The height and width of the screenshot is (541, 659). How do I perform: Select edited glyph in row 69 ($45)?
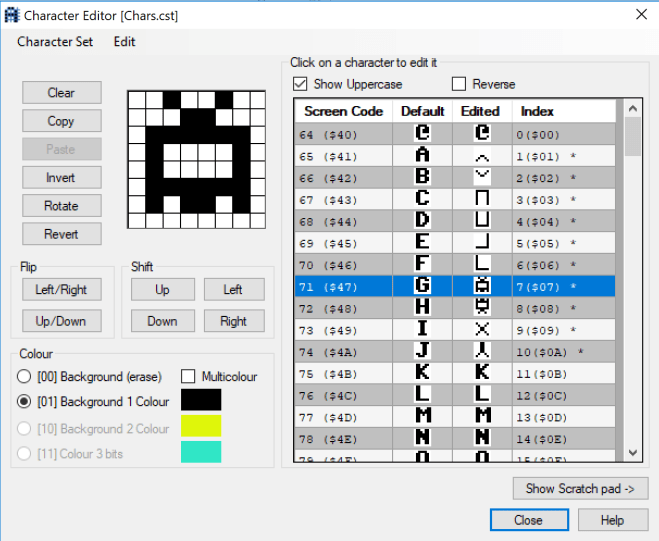[482, 243]
